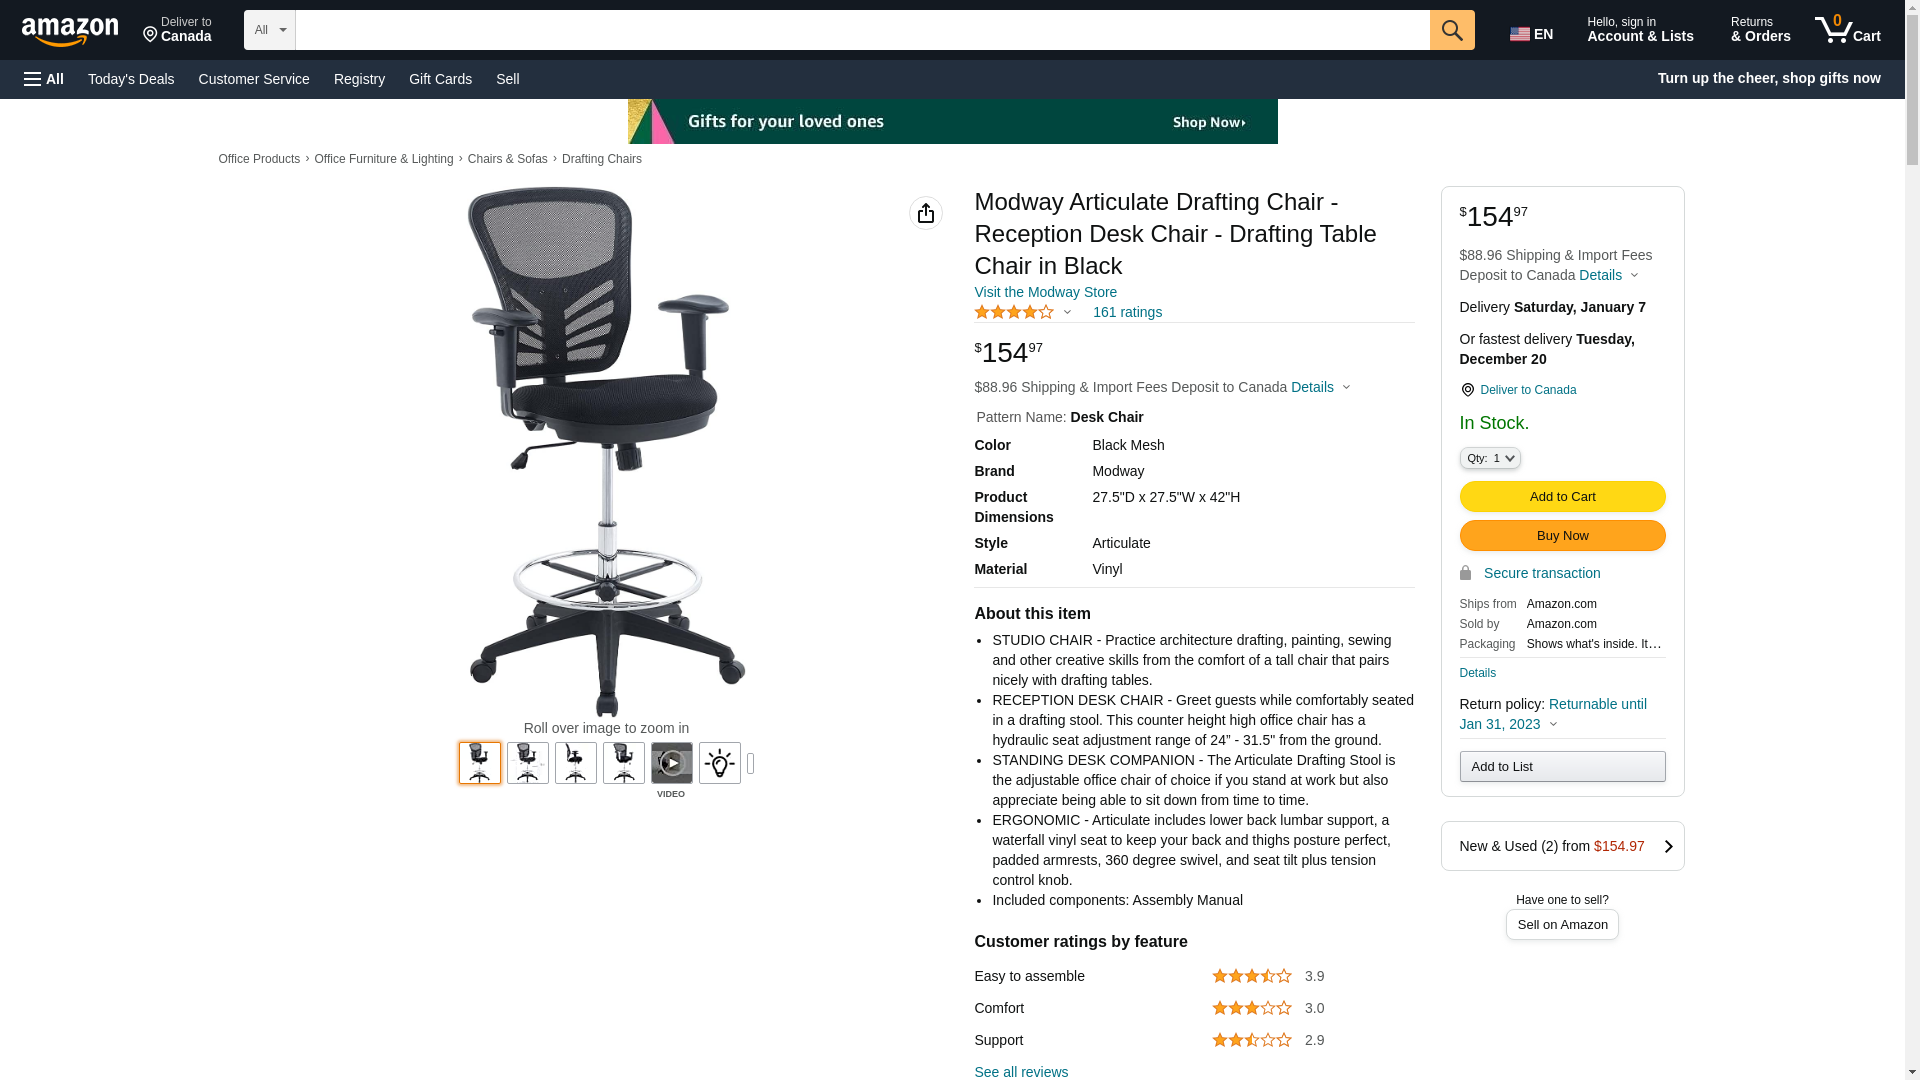Open Today's Deals menu item
The image size is (1920, 1080).
131,79
